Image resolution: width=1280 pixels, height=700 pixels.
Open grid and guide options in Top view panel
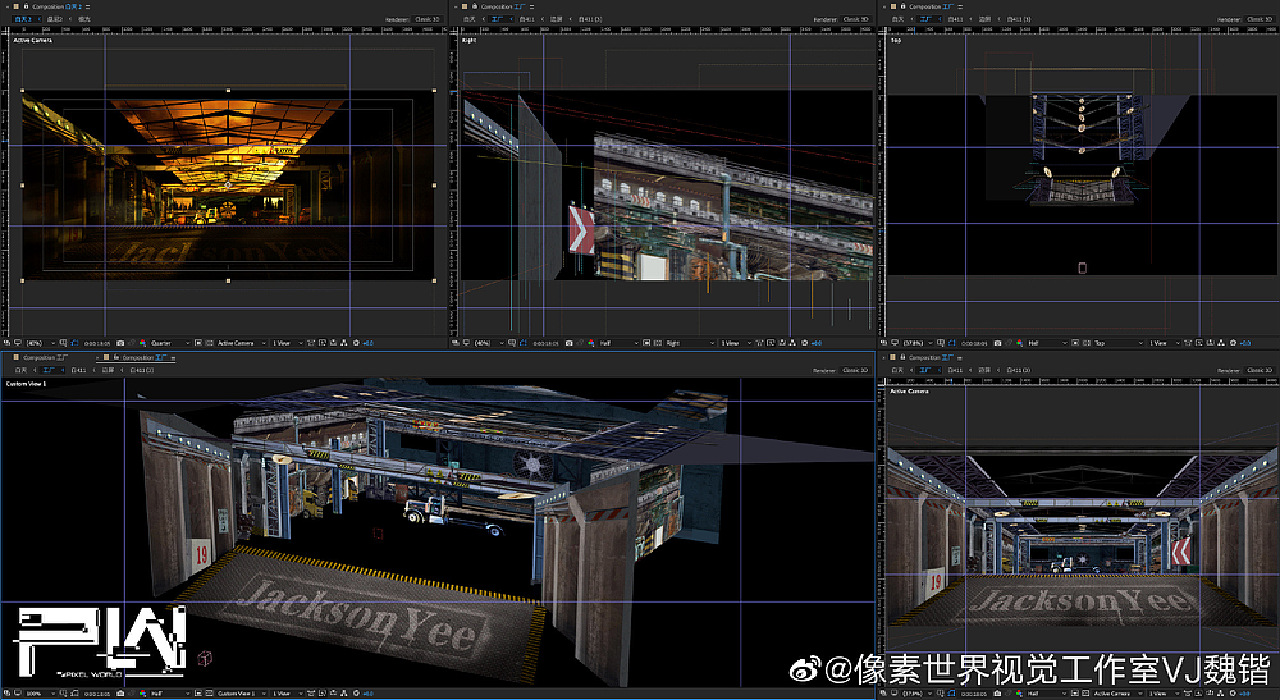(941, 343)
